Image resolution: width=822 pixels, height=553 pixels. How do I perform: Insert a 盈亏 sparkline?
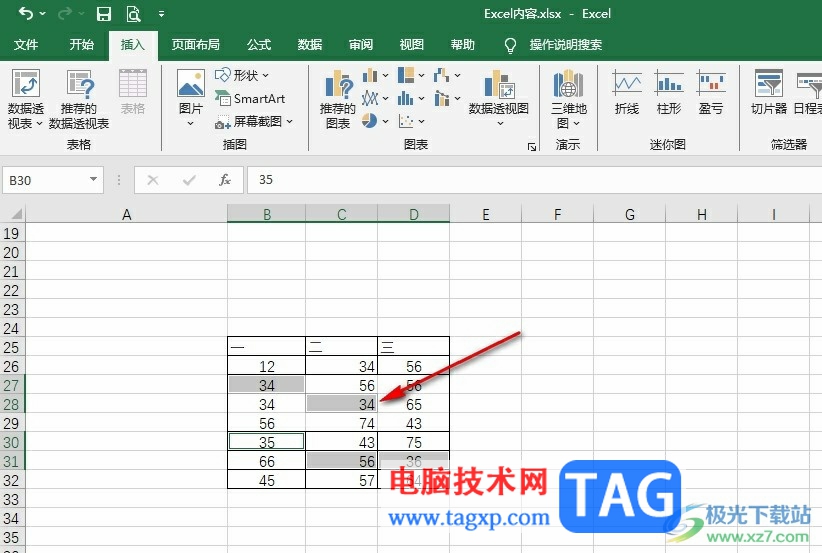coord(711,92)
